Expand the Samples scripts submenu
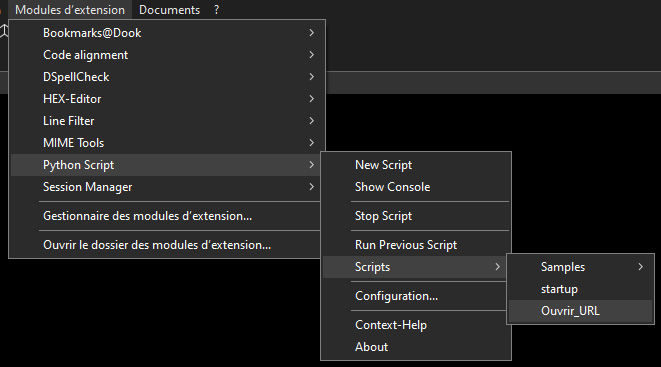661x367 pixels. (580, 267)
